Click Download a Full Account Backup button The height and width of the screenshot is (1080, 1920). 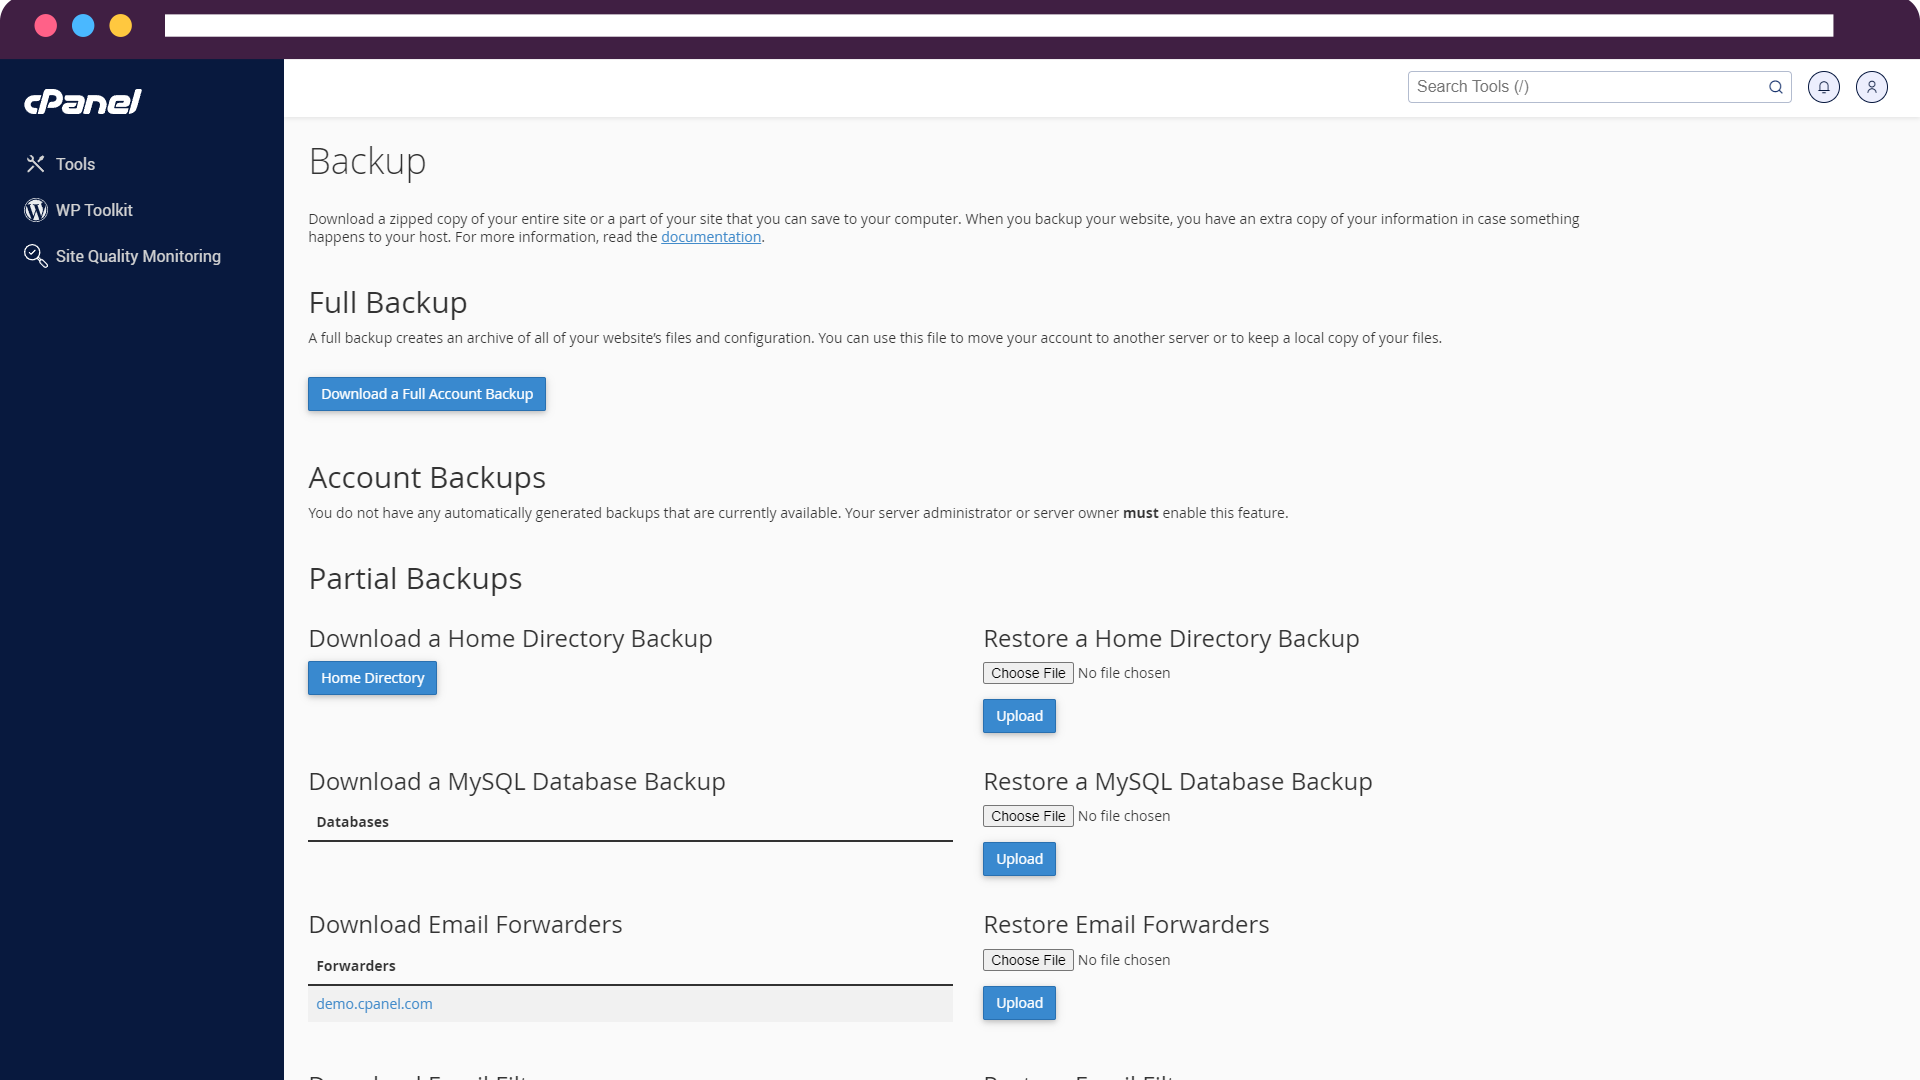[x=427, y=393]
